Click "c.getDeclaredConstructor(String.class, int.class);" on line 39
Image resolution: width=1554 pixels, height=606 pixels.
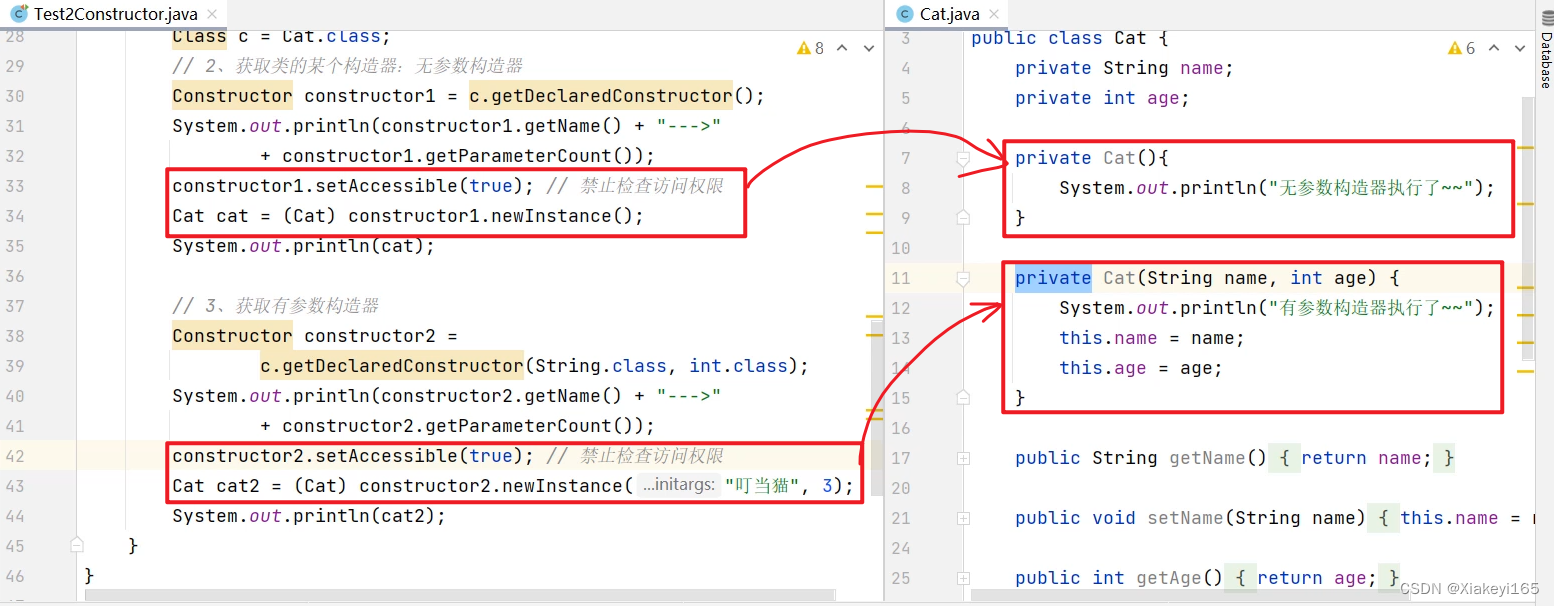pos(534,366)
